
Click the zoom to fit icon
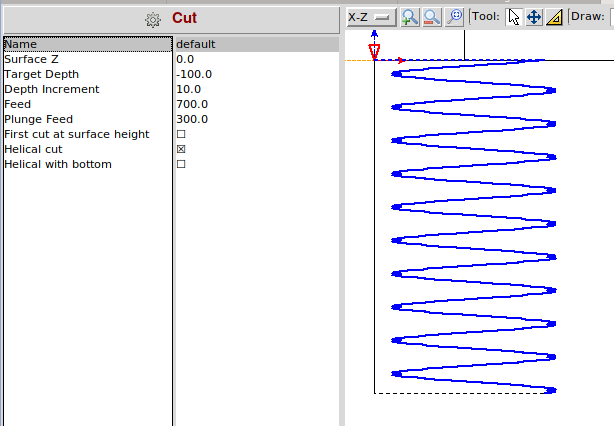click(454, 17)
